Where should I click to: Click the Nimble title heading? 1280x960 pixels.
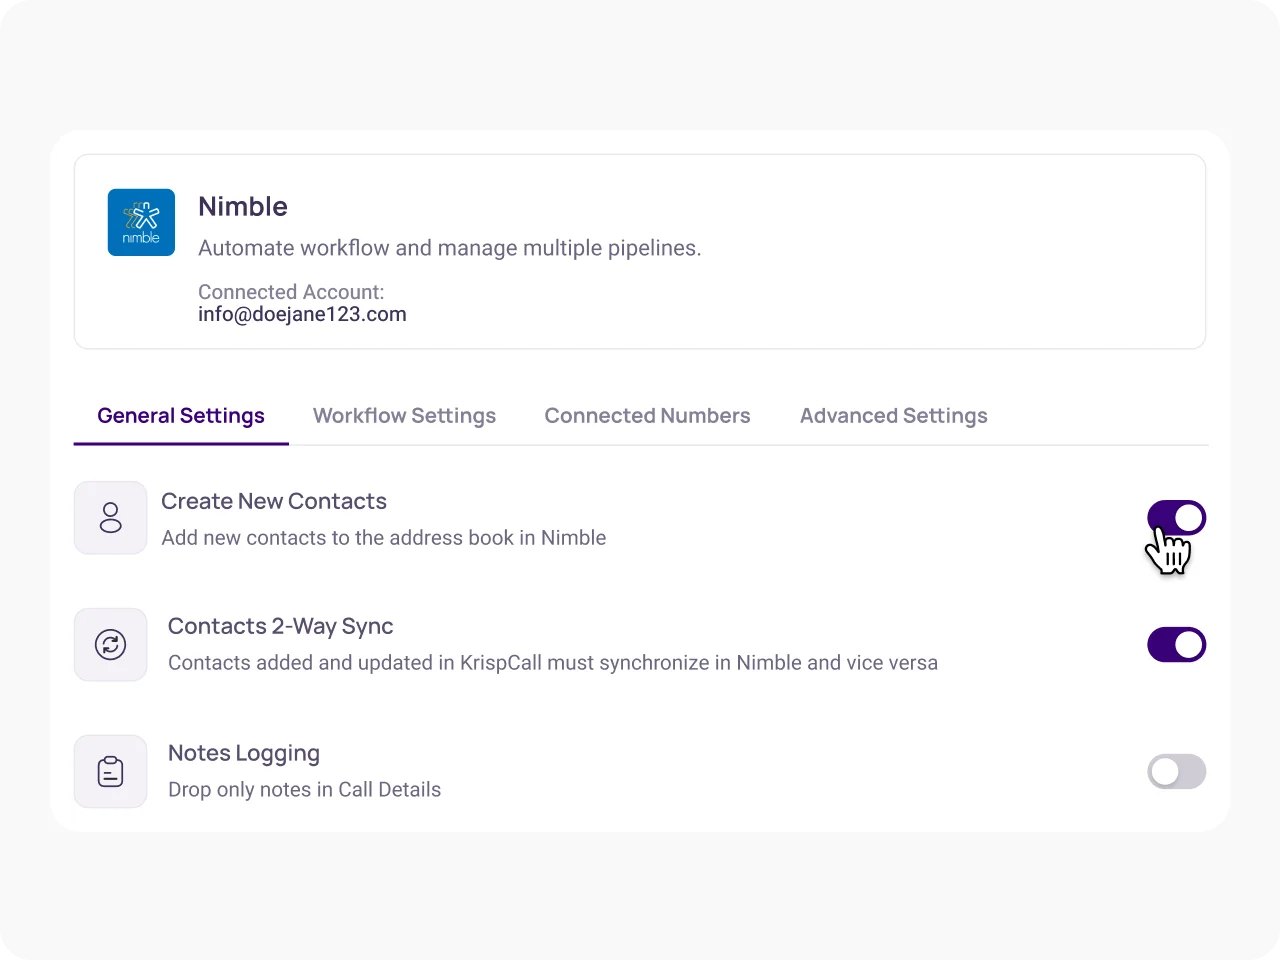(243, 206)
